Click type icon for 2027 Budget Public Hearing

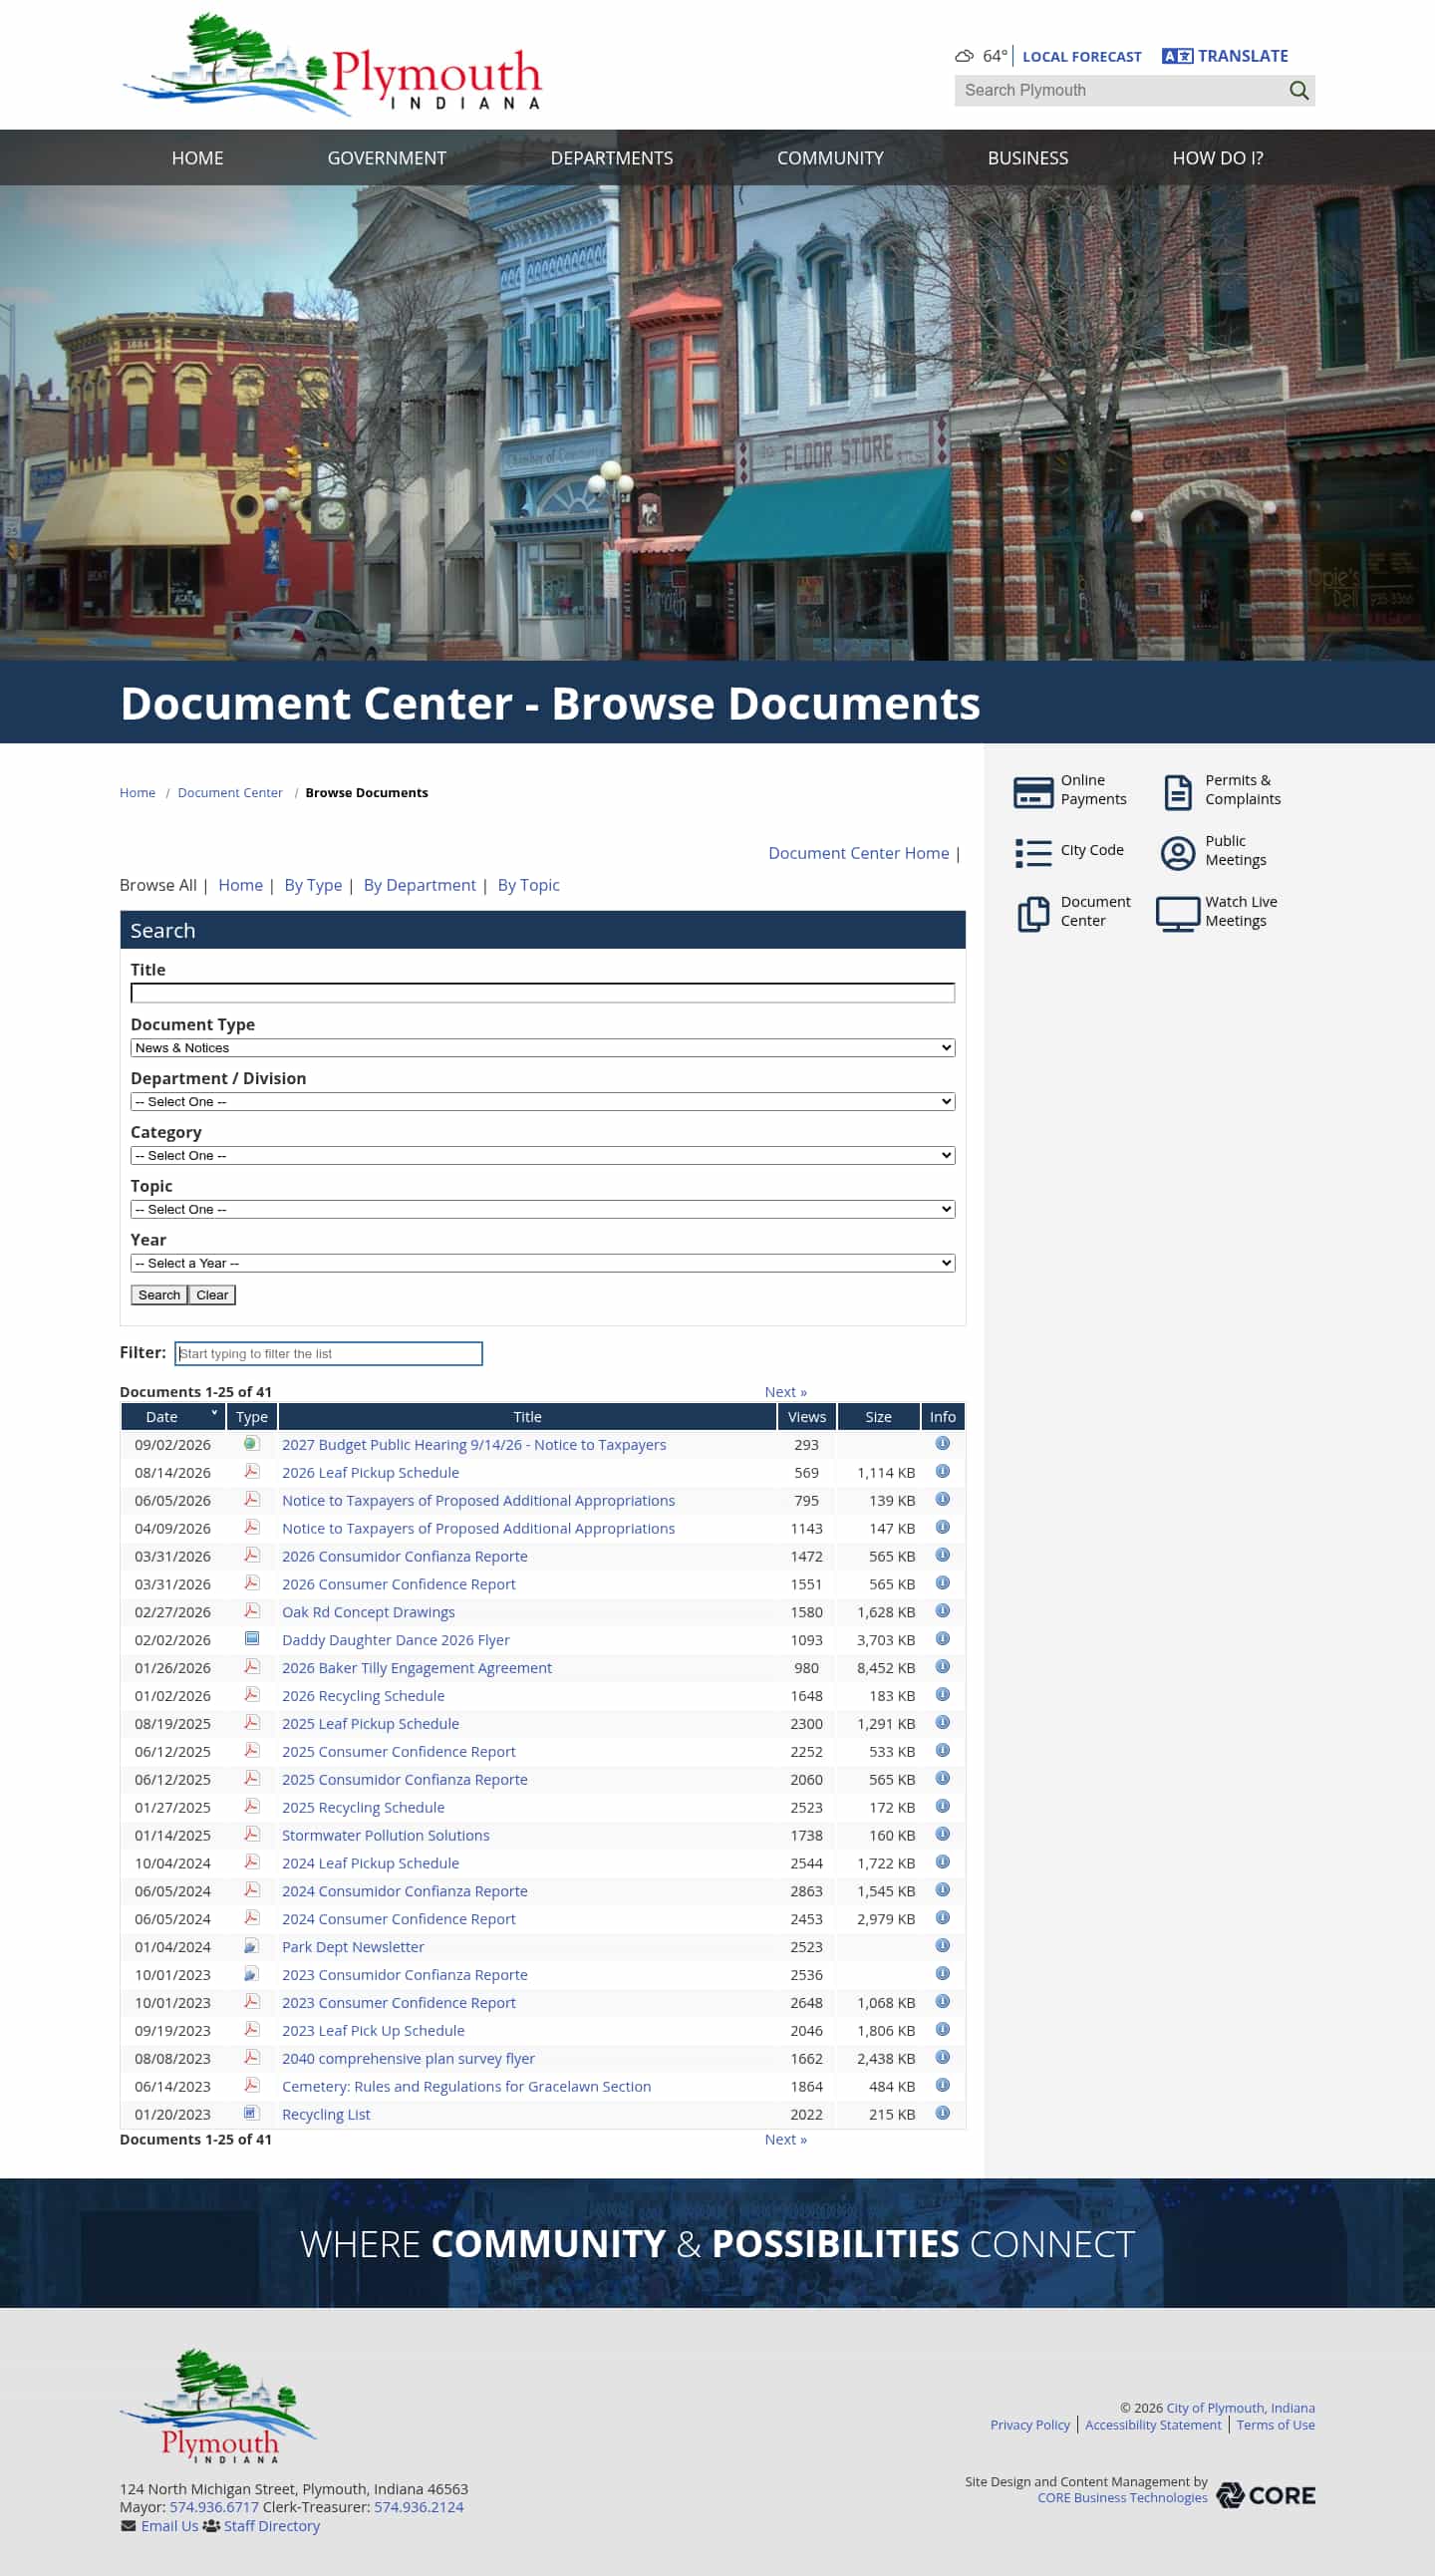pos(252,1443)
